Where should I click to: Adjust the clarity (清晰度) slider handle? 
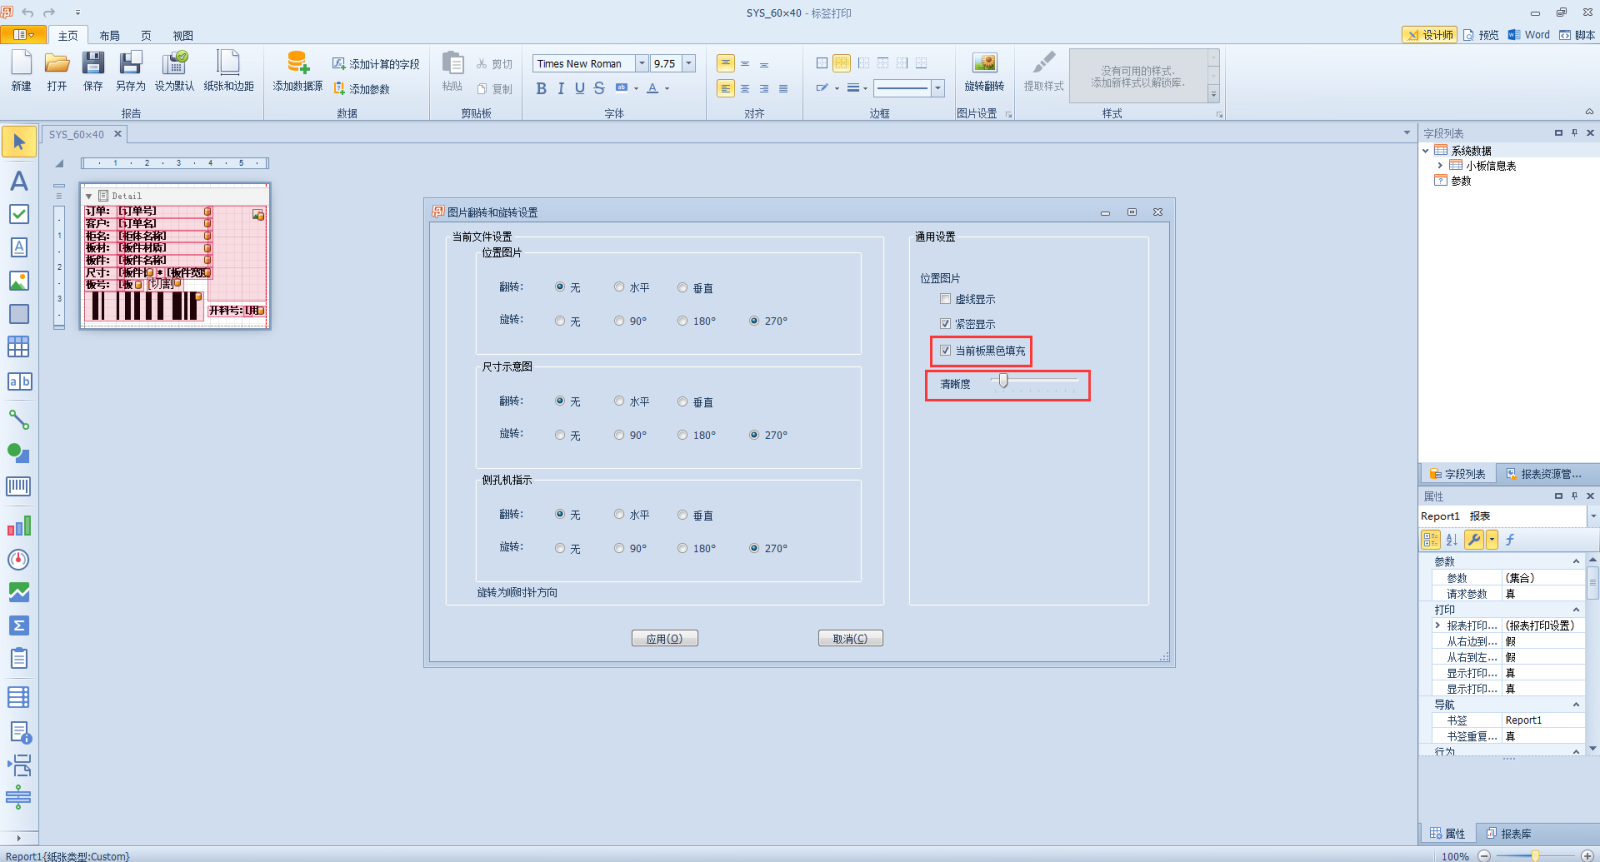(1003, 381)
